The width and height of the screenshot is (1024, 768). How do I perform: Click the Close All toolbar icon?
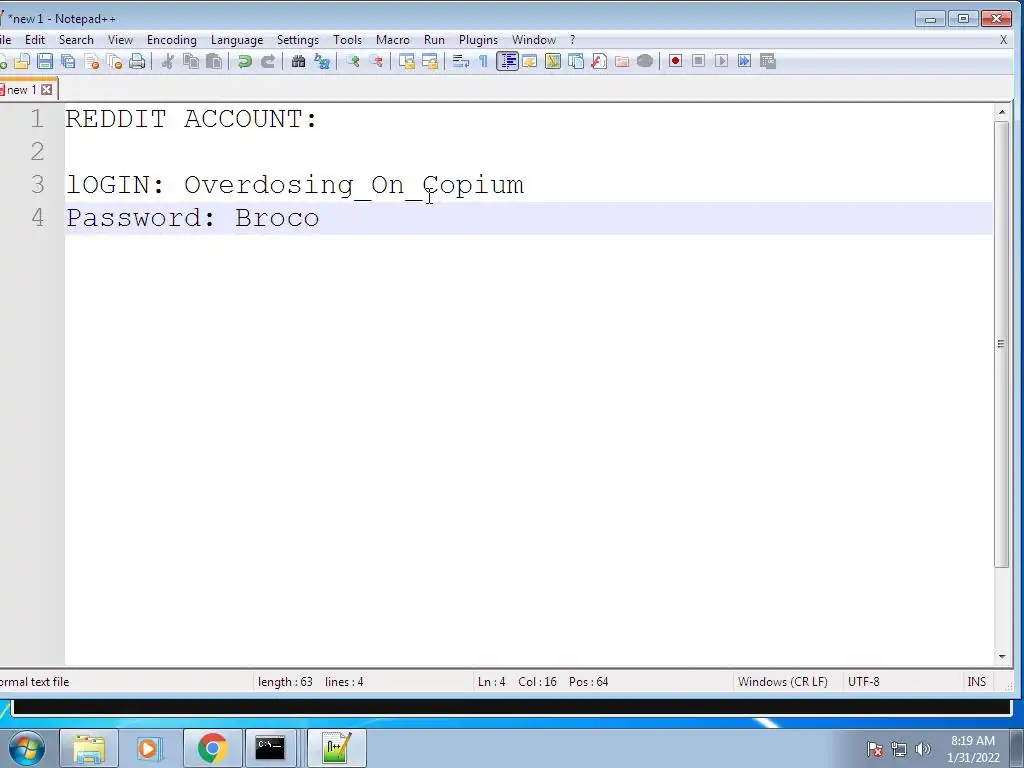pos(114,61)
